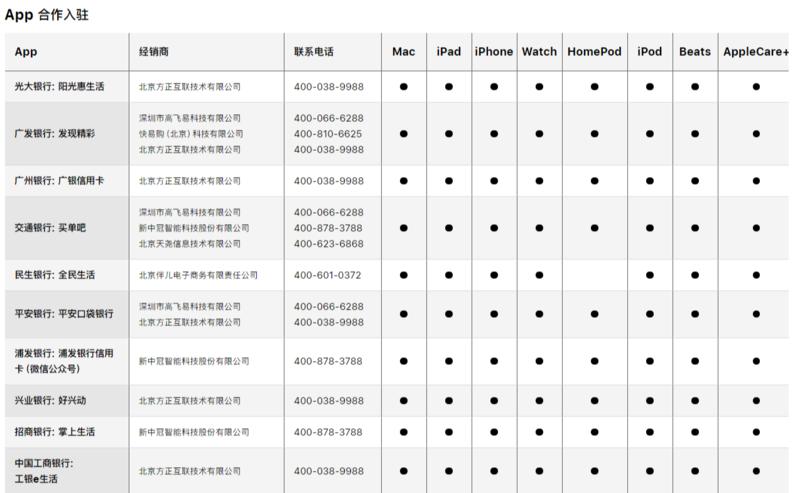Click phone 400-038-9988 in 中国工商银行 row

click(329, 472)
